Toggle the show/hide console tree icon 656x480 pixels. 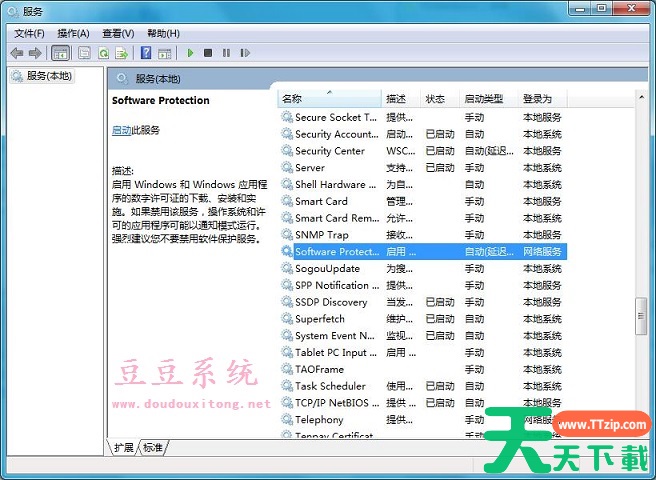click(60, 53)
